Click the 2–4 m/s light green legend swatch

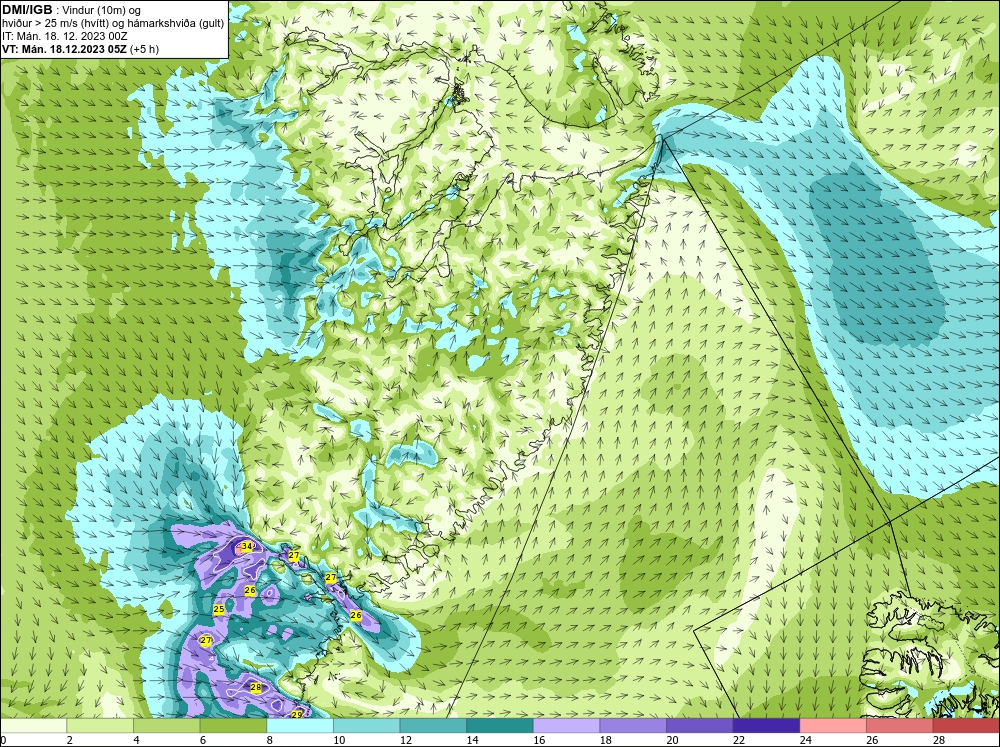(100, 726)
